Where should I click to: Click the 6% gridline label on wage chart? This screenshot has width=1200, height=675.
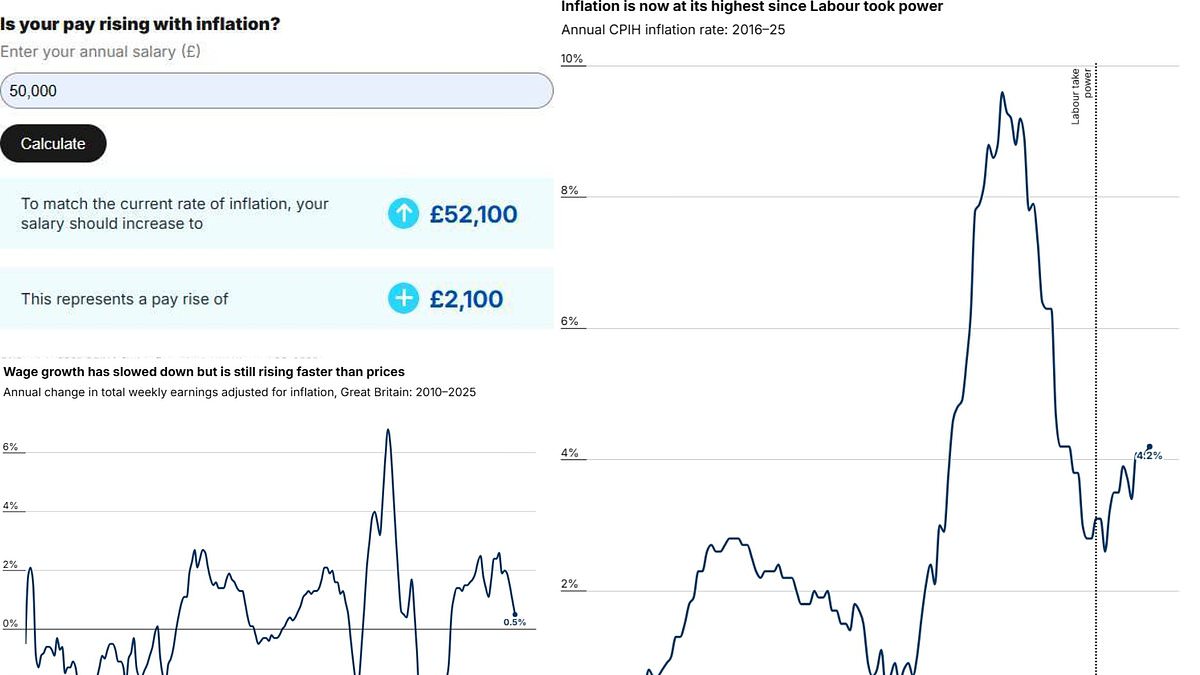click(10, 447)
